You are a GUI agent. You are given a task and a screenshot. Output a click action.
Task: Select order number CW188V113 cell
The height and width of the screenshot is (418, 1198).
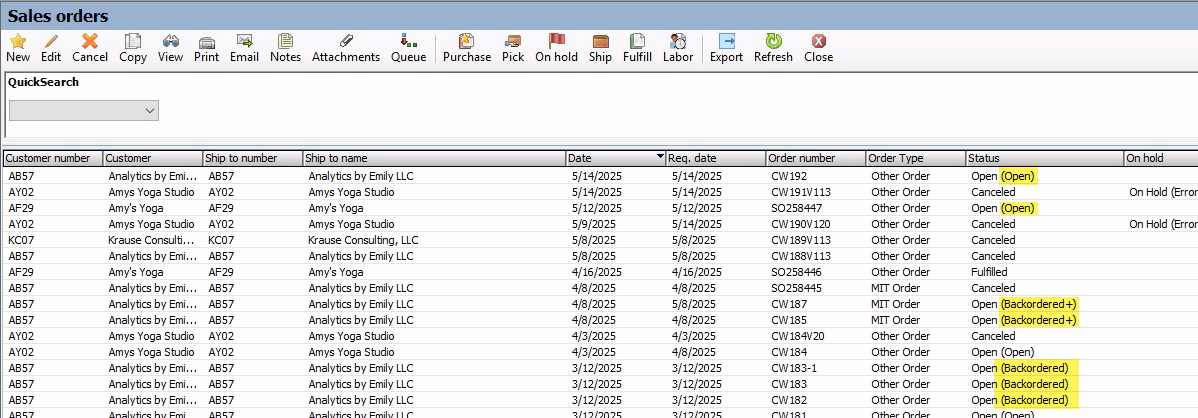pos(815,256)
